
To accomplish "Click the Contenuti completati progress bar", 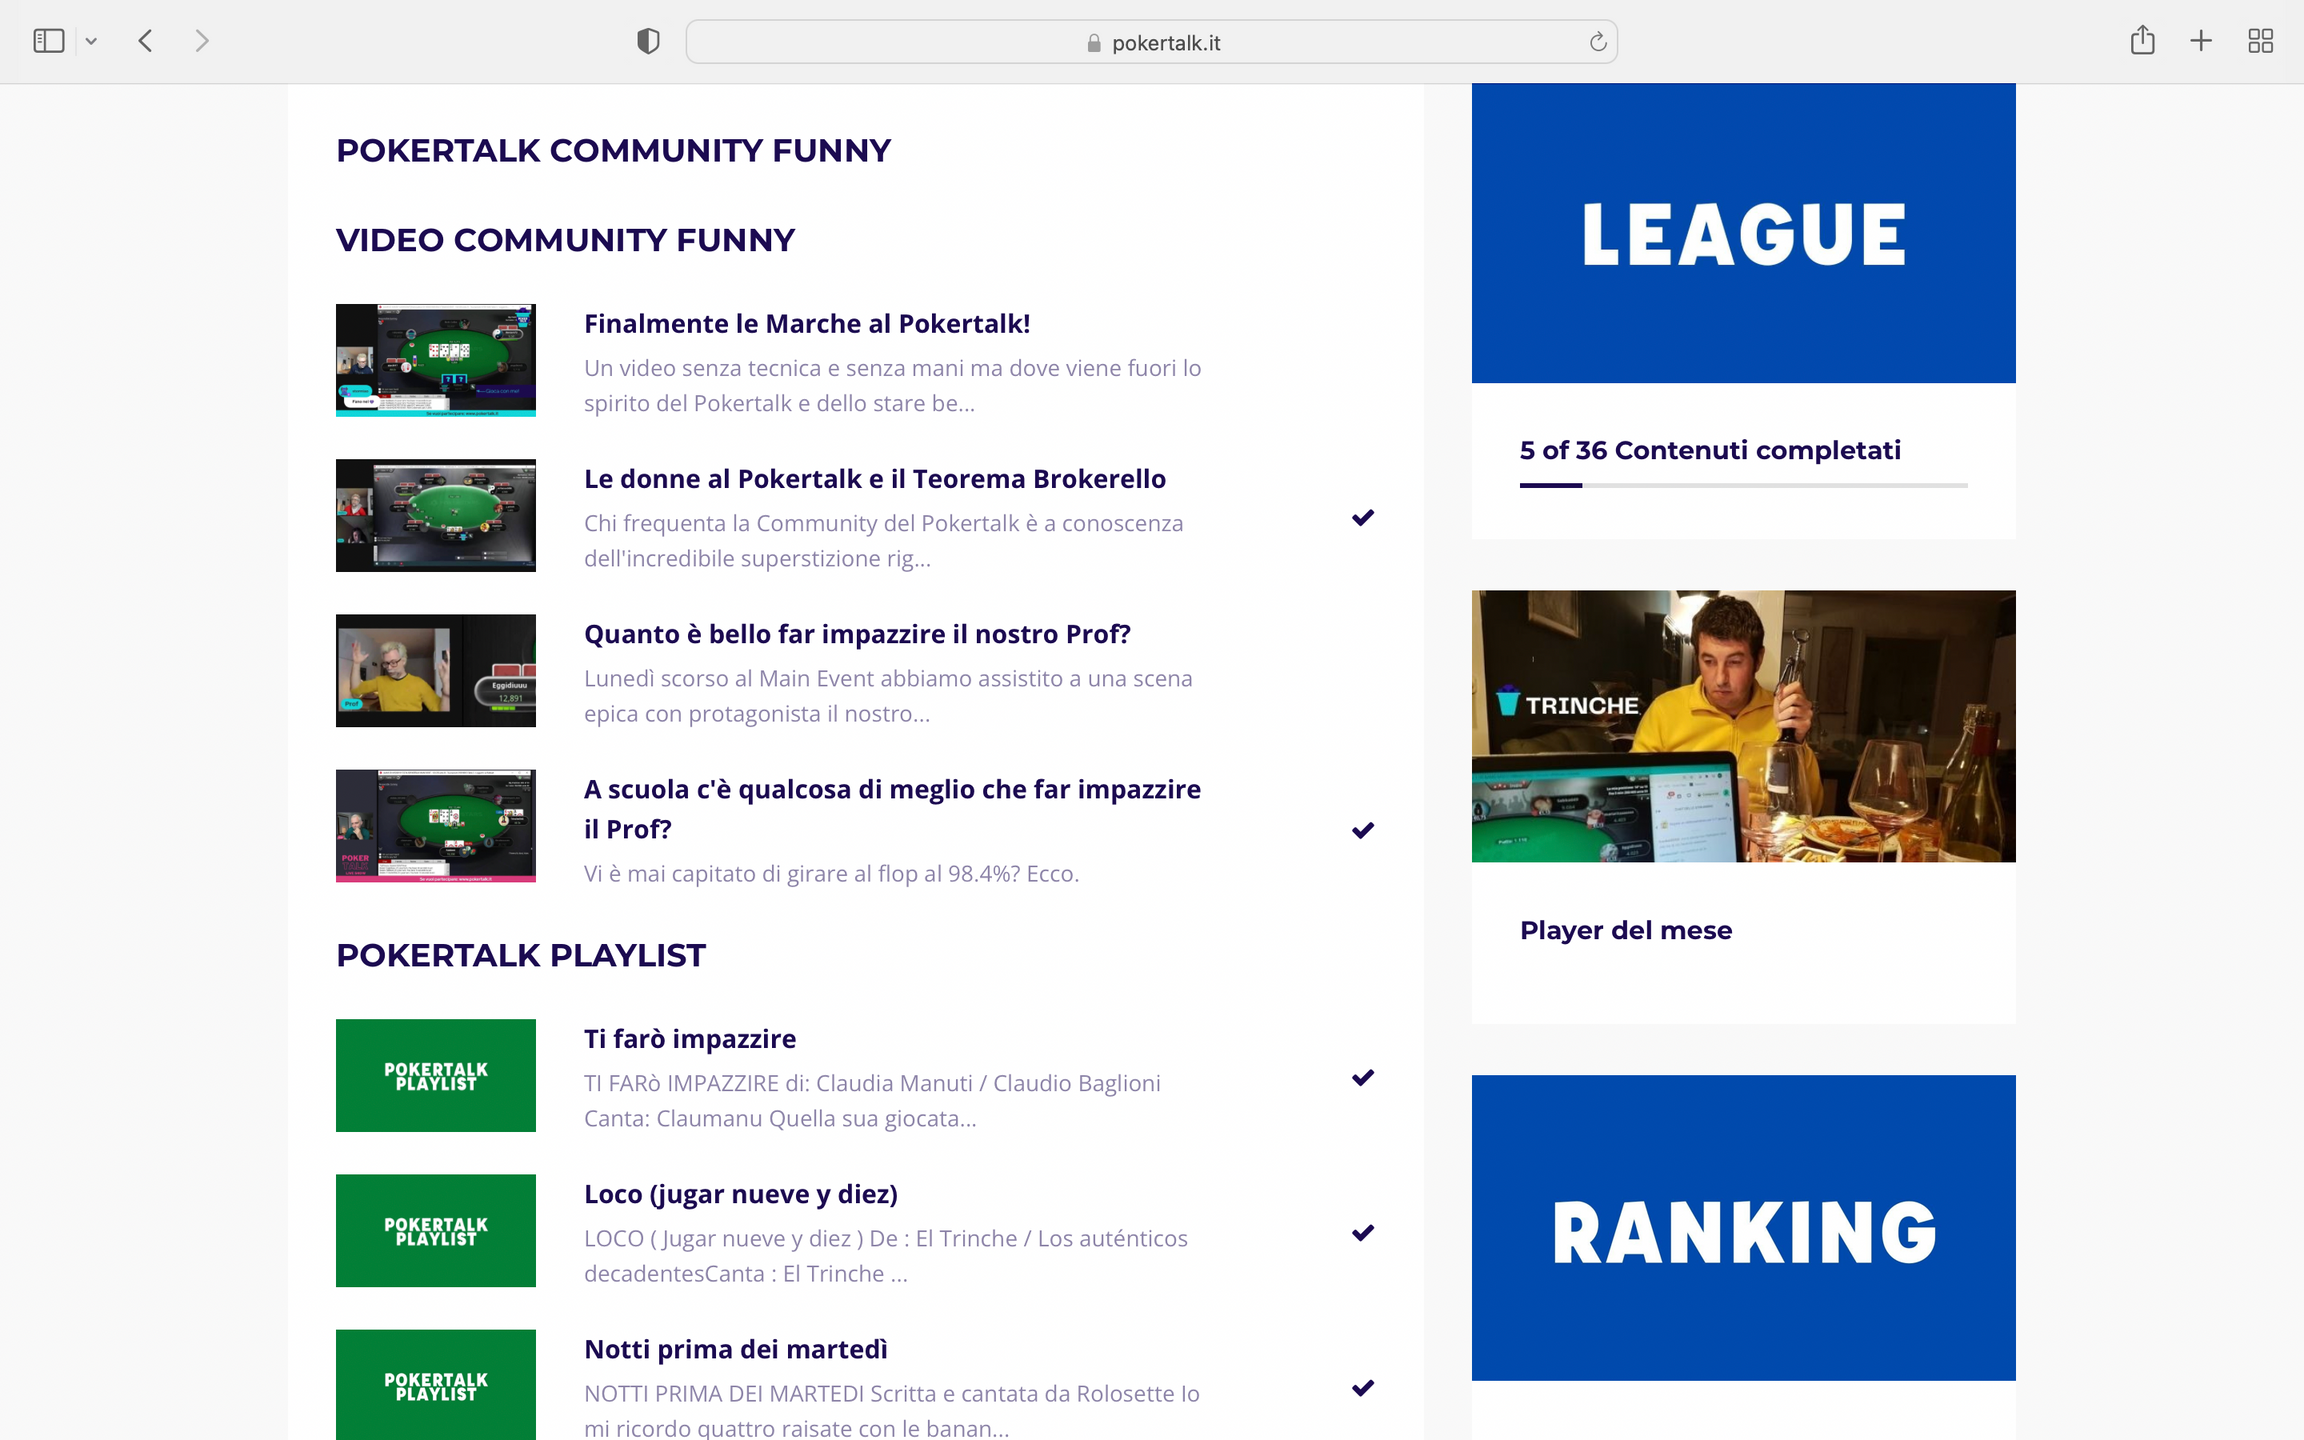I will 1743,485.
